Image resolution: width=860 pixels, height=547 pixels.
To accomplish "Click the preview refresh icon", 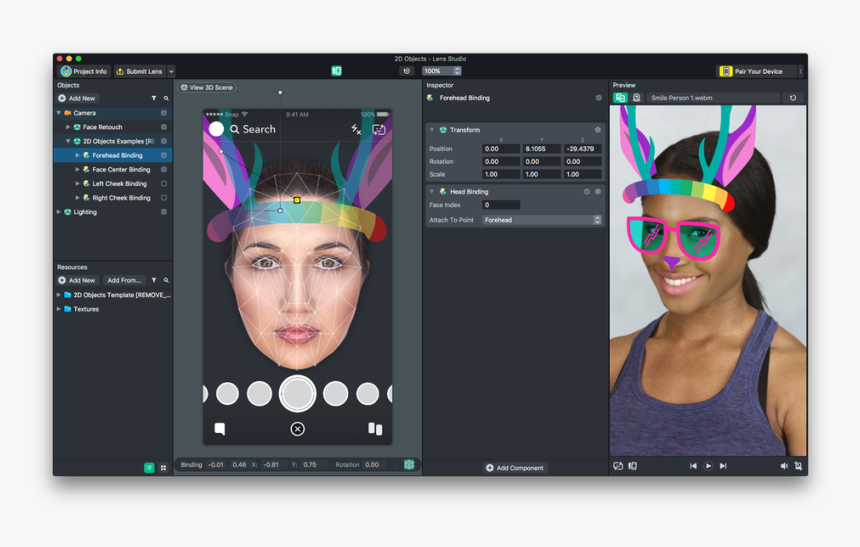I will tap(793, 98).
